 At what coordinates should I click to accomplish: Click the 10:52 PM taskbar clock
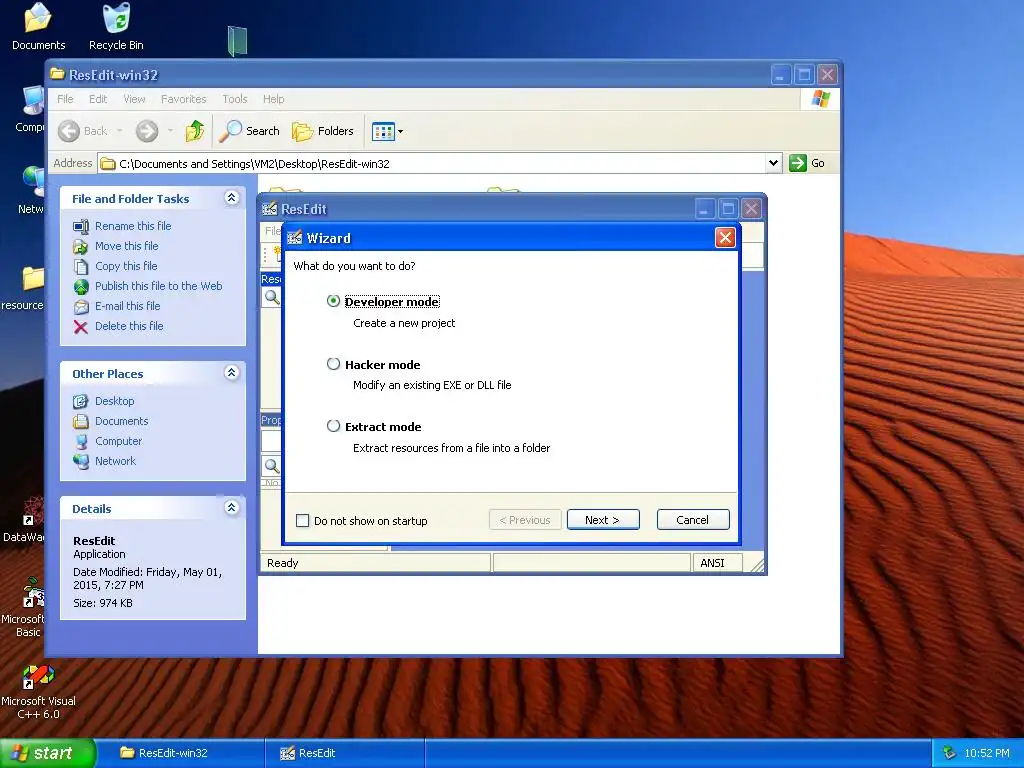tap(987, 753)
